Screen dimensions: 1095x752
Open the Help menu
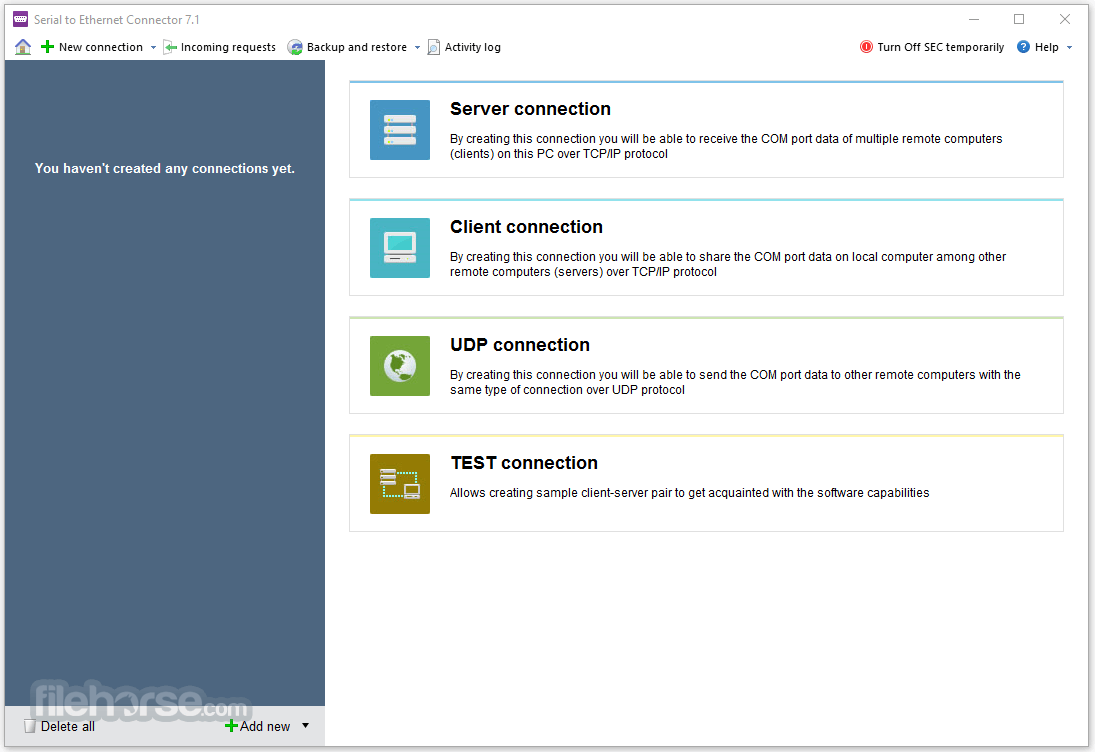(x=1046, y=47)
